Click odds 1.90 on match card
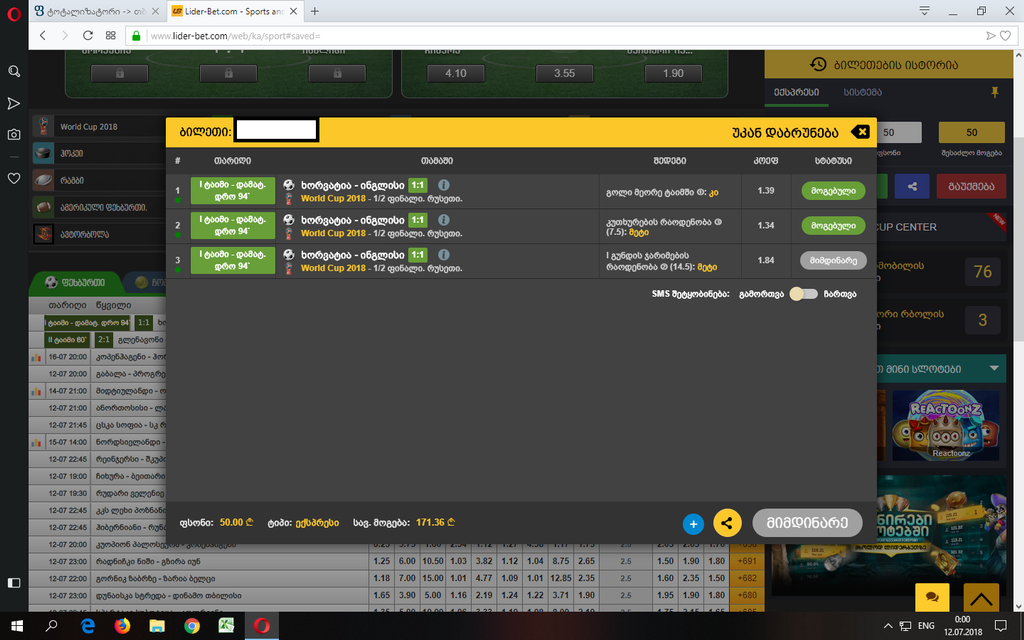 click(673, 73)
